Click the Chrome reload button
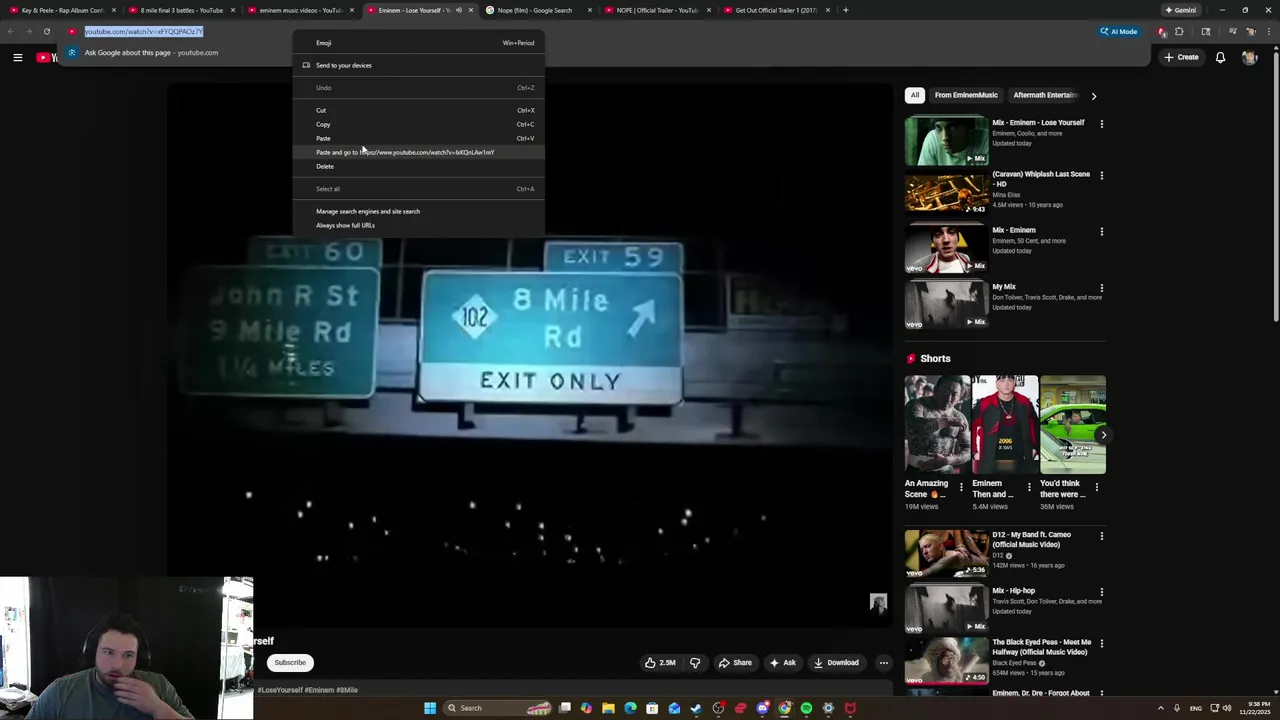This screenshot has height=720, width=1280. tap(46, 31)
